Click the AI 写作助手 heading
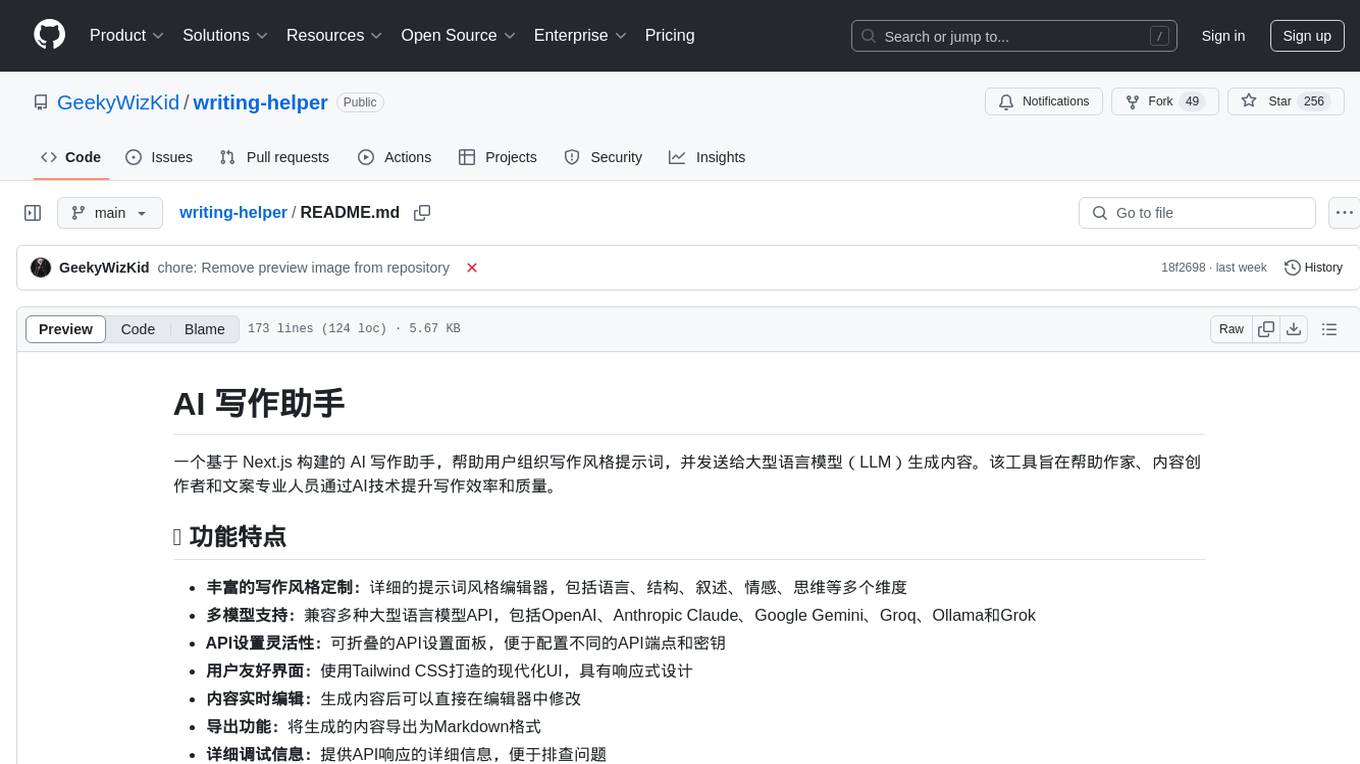 pos(259,403)
